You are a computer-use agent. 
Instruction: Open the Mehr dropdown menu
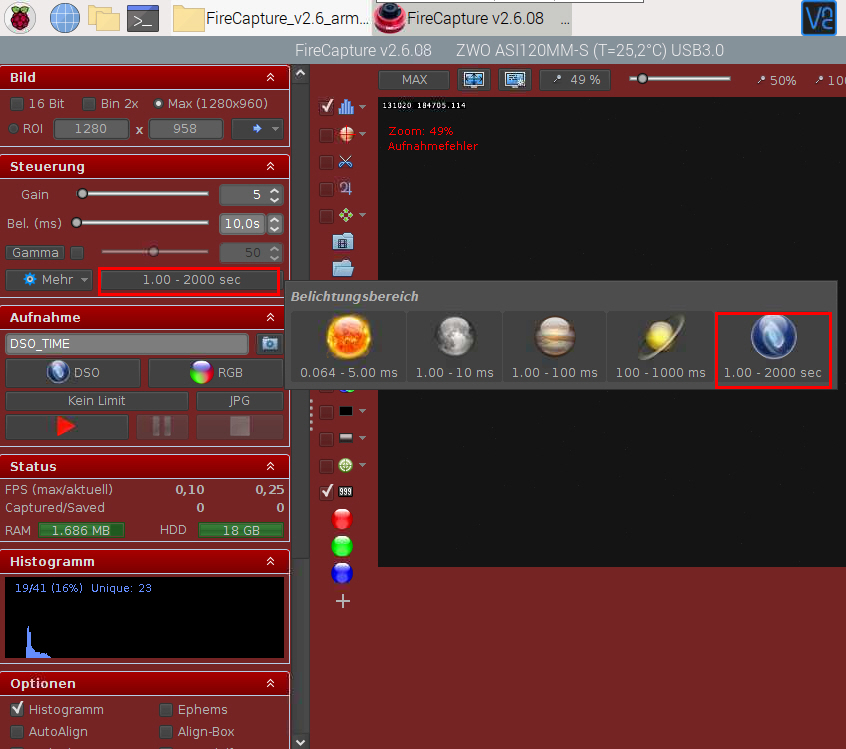[49, 280]
